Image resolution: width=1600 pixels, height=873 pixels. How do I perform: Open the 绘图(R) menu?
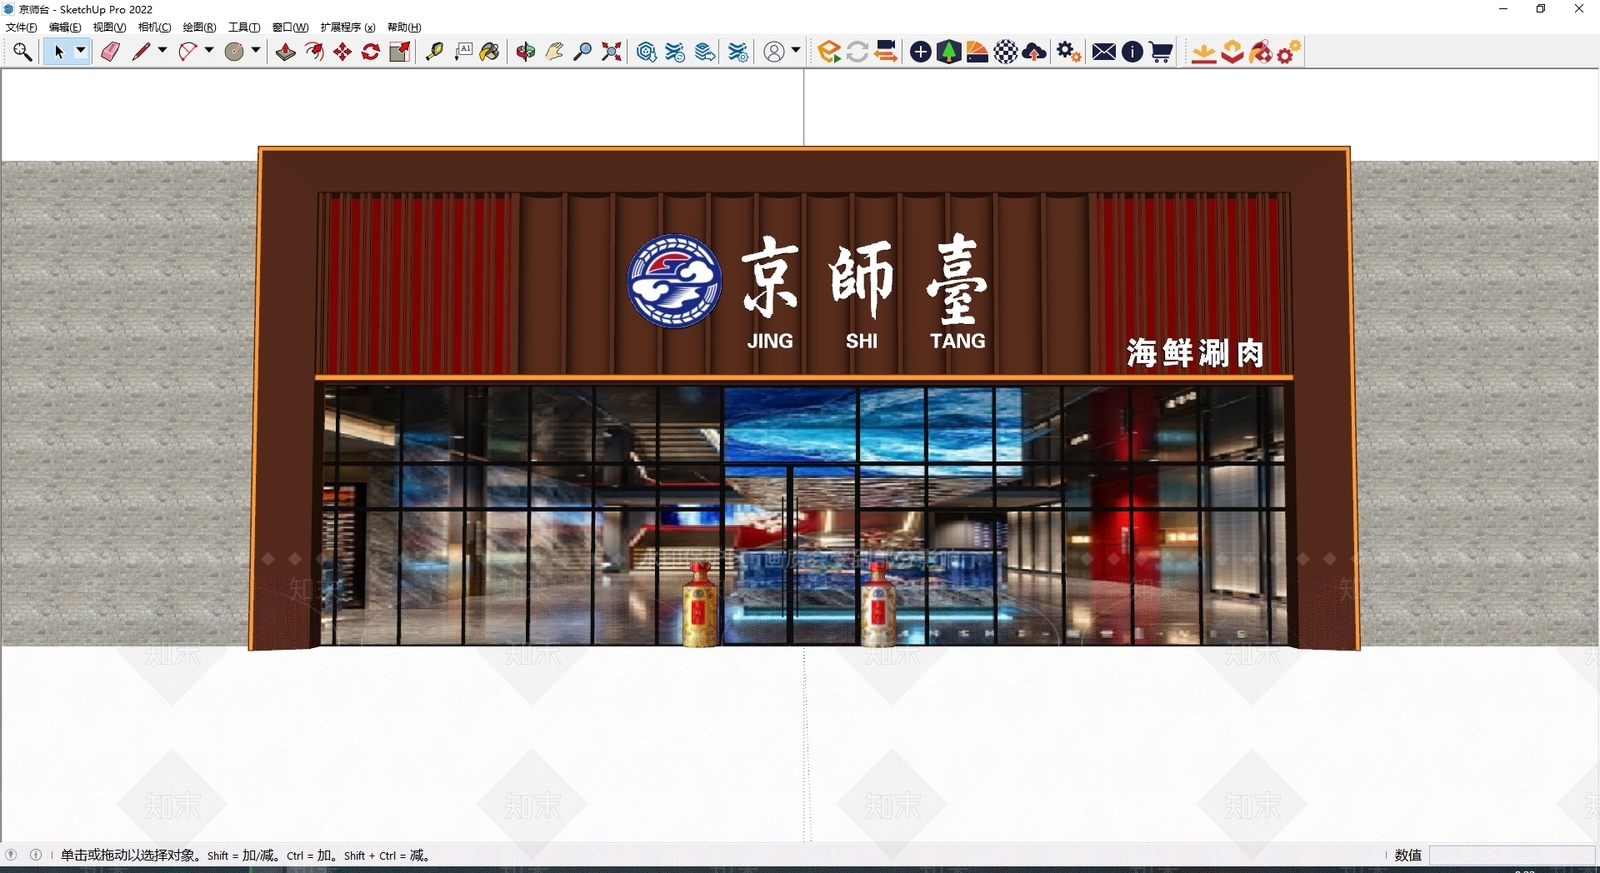[199, 27]
